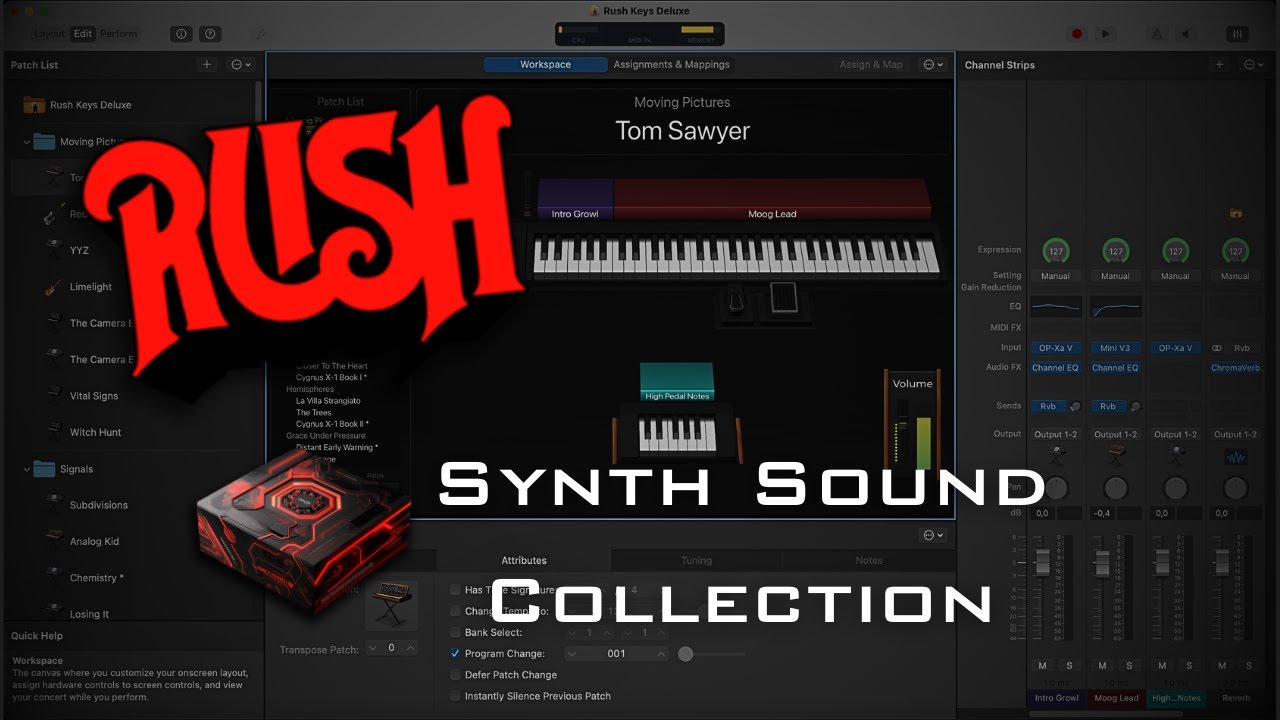Solo the Moog Lead channel strip
The image size is (1280, 720).
point(1129,665)
